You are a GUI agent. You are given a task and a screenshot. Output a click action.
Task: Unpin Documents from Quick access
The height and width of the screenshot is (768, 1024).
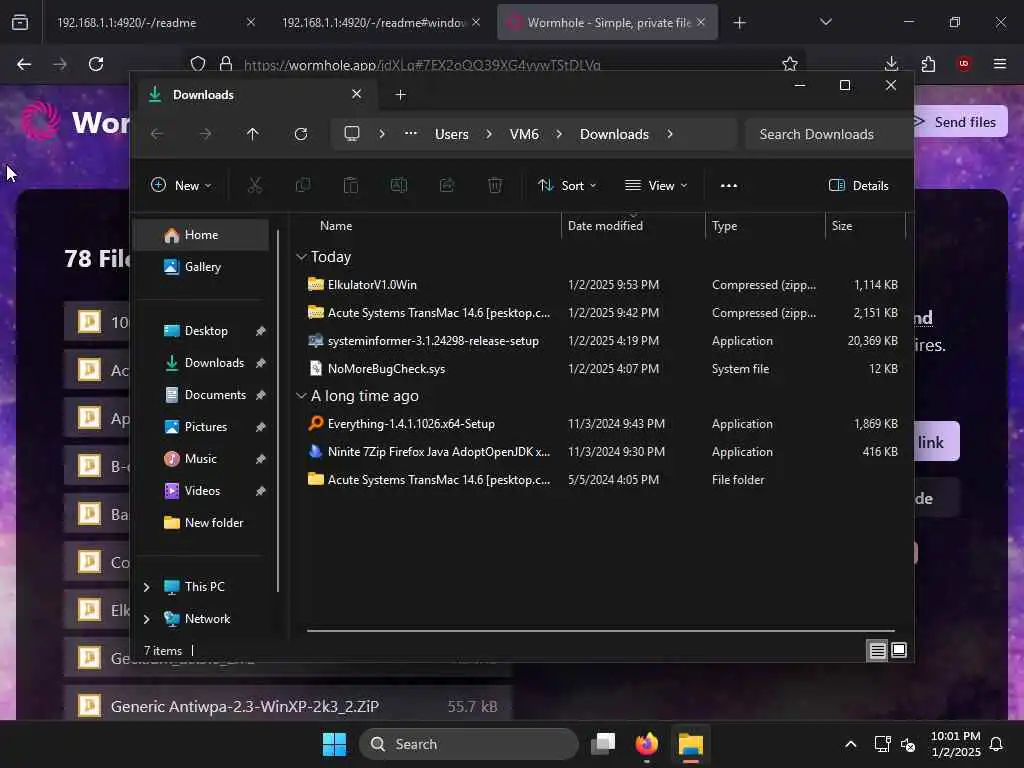[261, 395]
